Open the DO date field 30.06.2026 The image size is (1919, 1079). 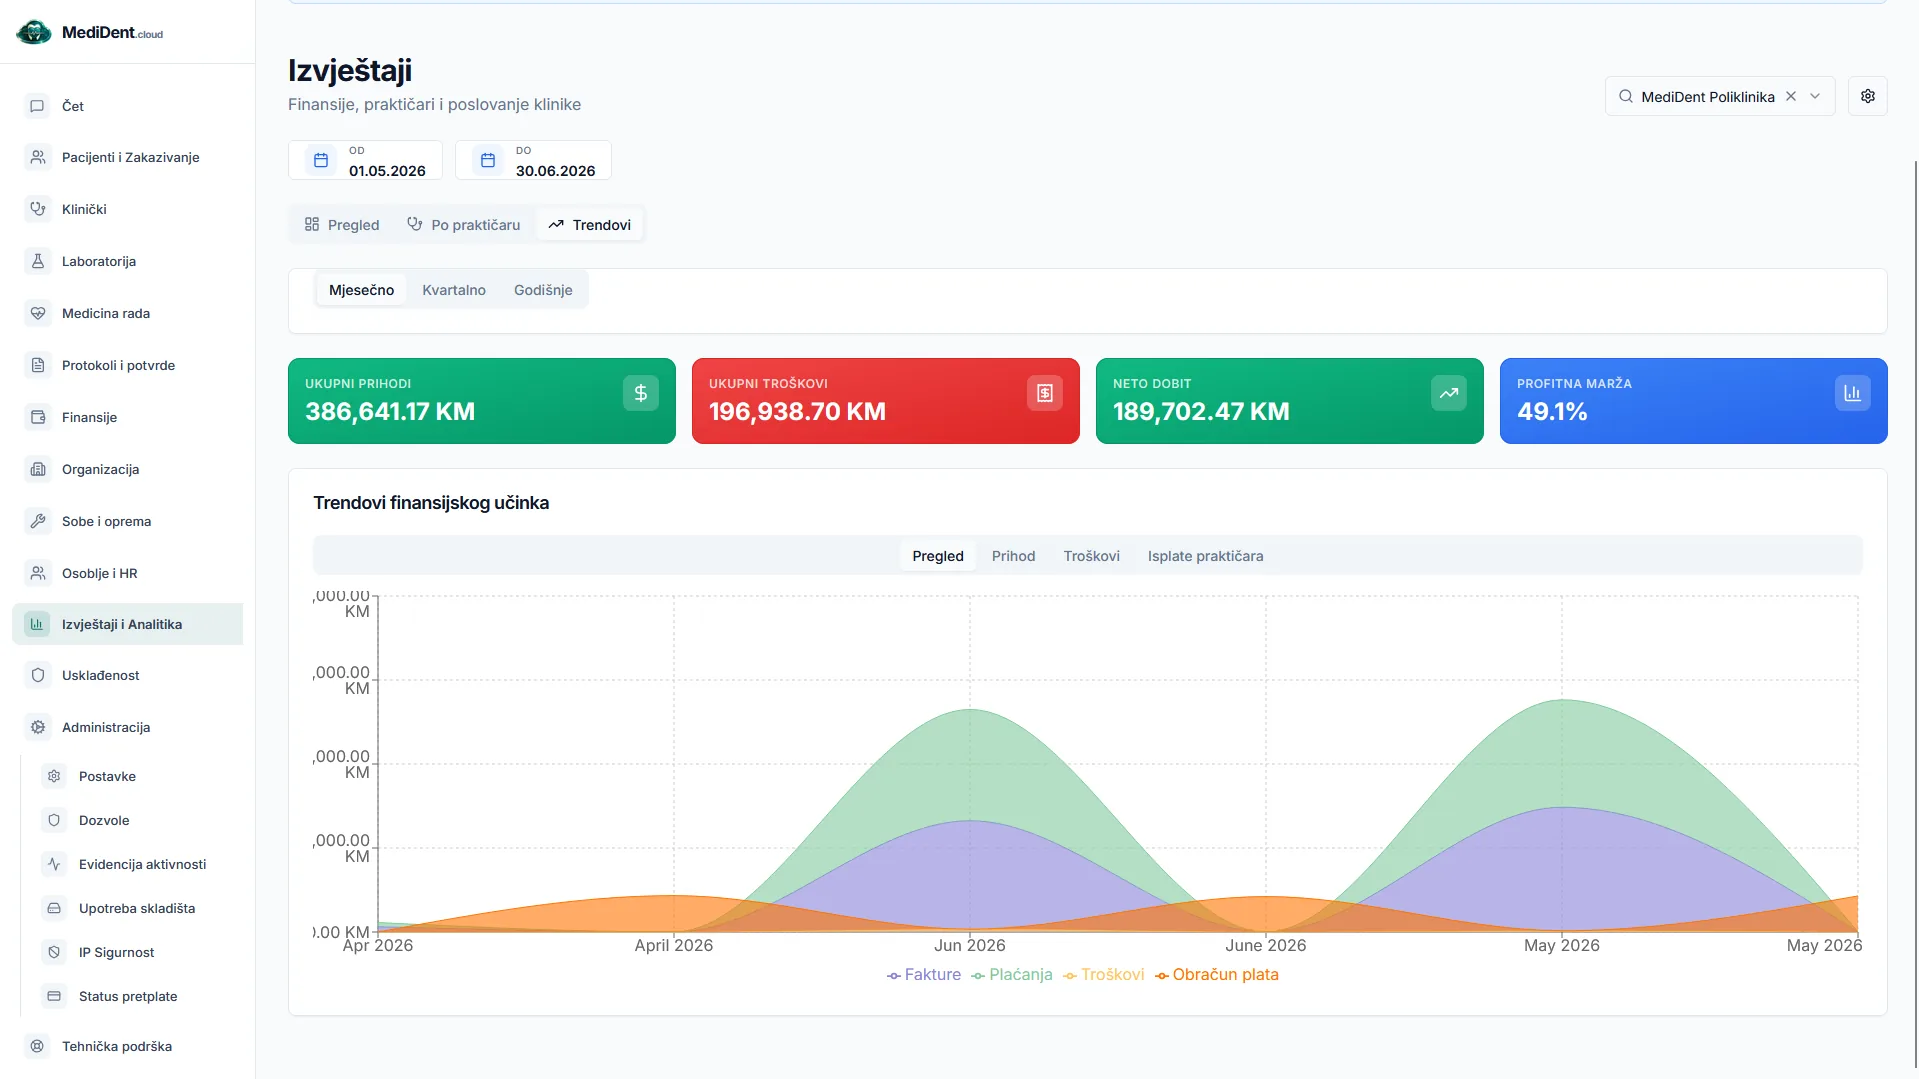(533, 160)
